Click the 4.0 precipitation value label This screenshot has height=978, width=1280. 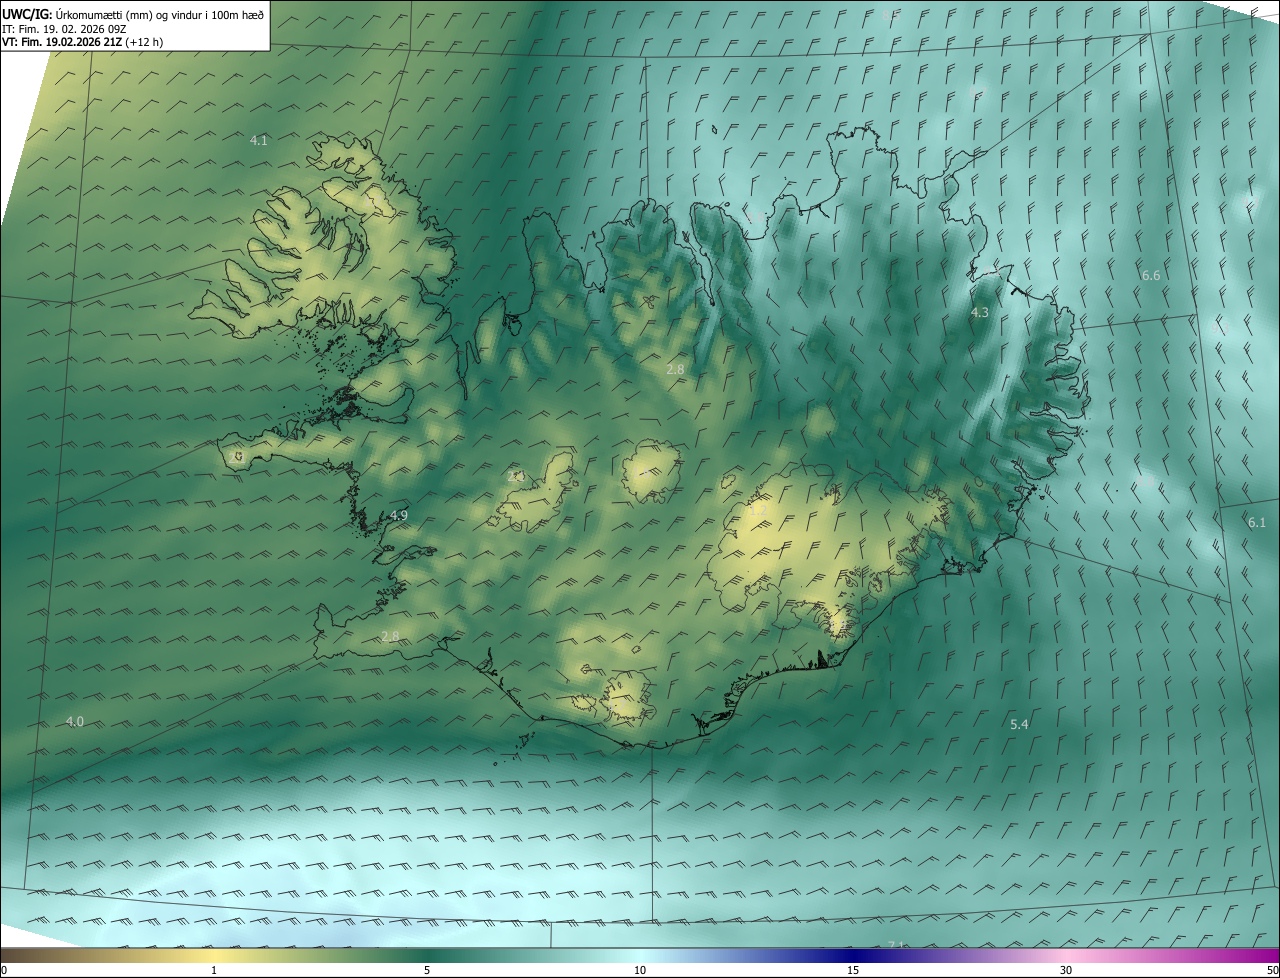point(75,721)
